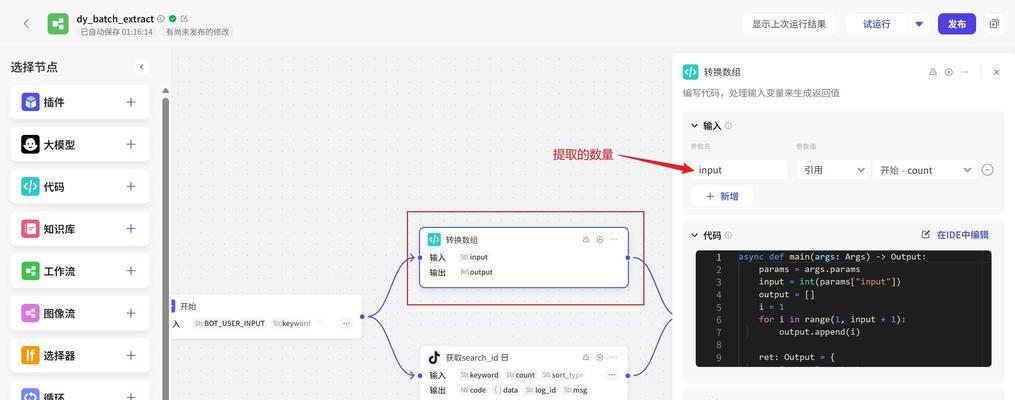Viewport: 1015px width, 400px height.
Task: Open the 开始 - count value dropdown
Action: 925,170
